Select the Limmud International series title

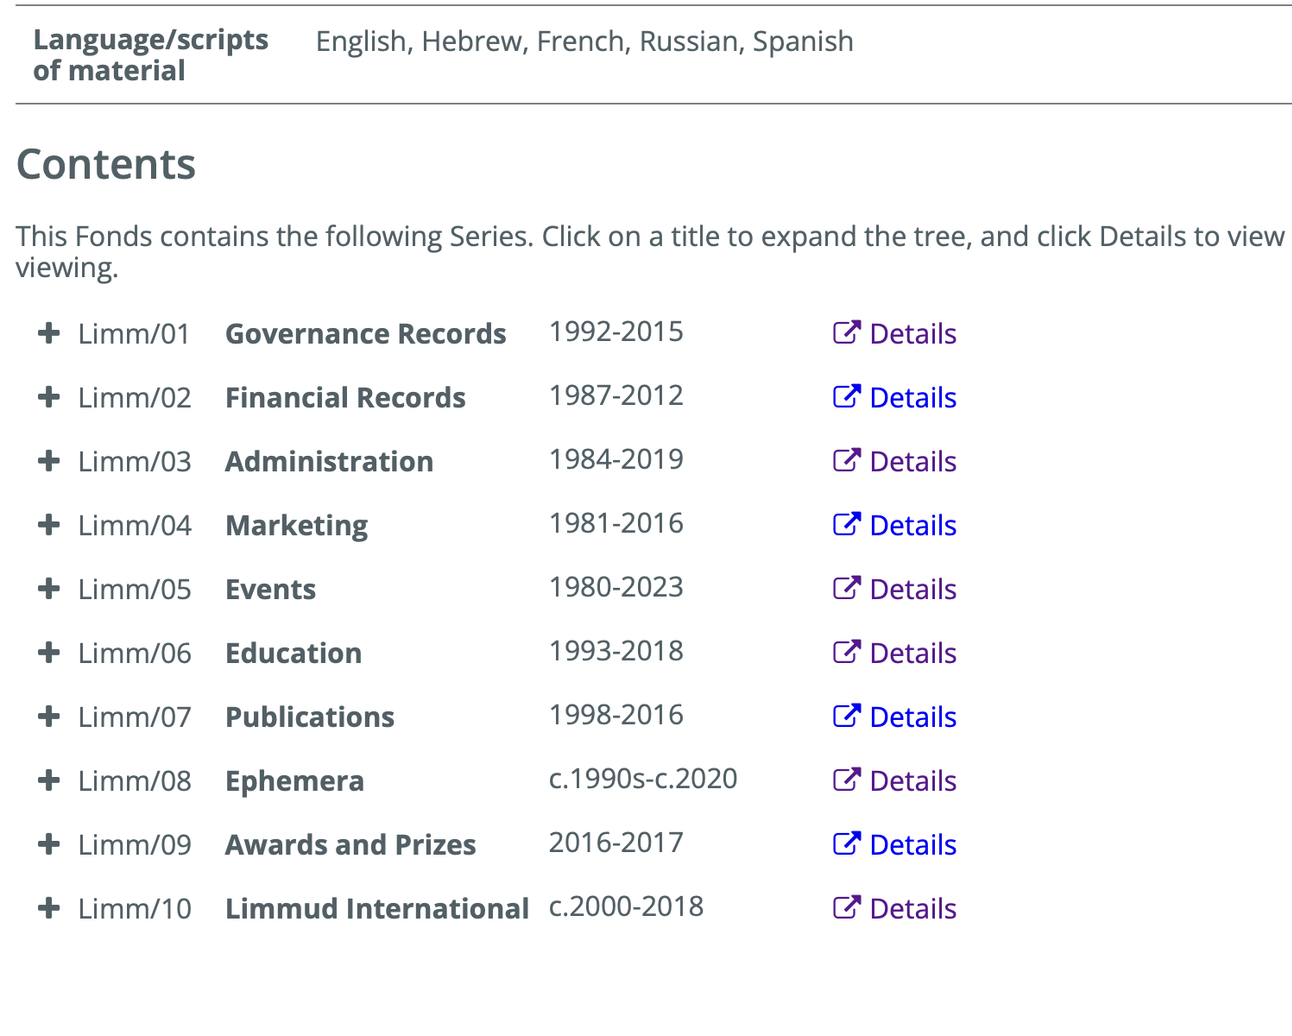[377, 909]
